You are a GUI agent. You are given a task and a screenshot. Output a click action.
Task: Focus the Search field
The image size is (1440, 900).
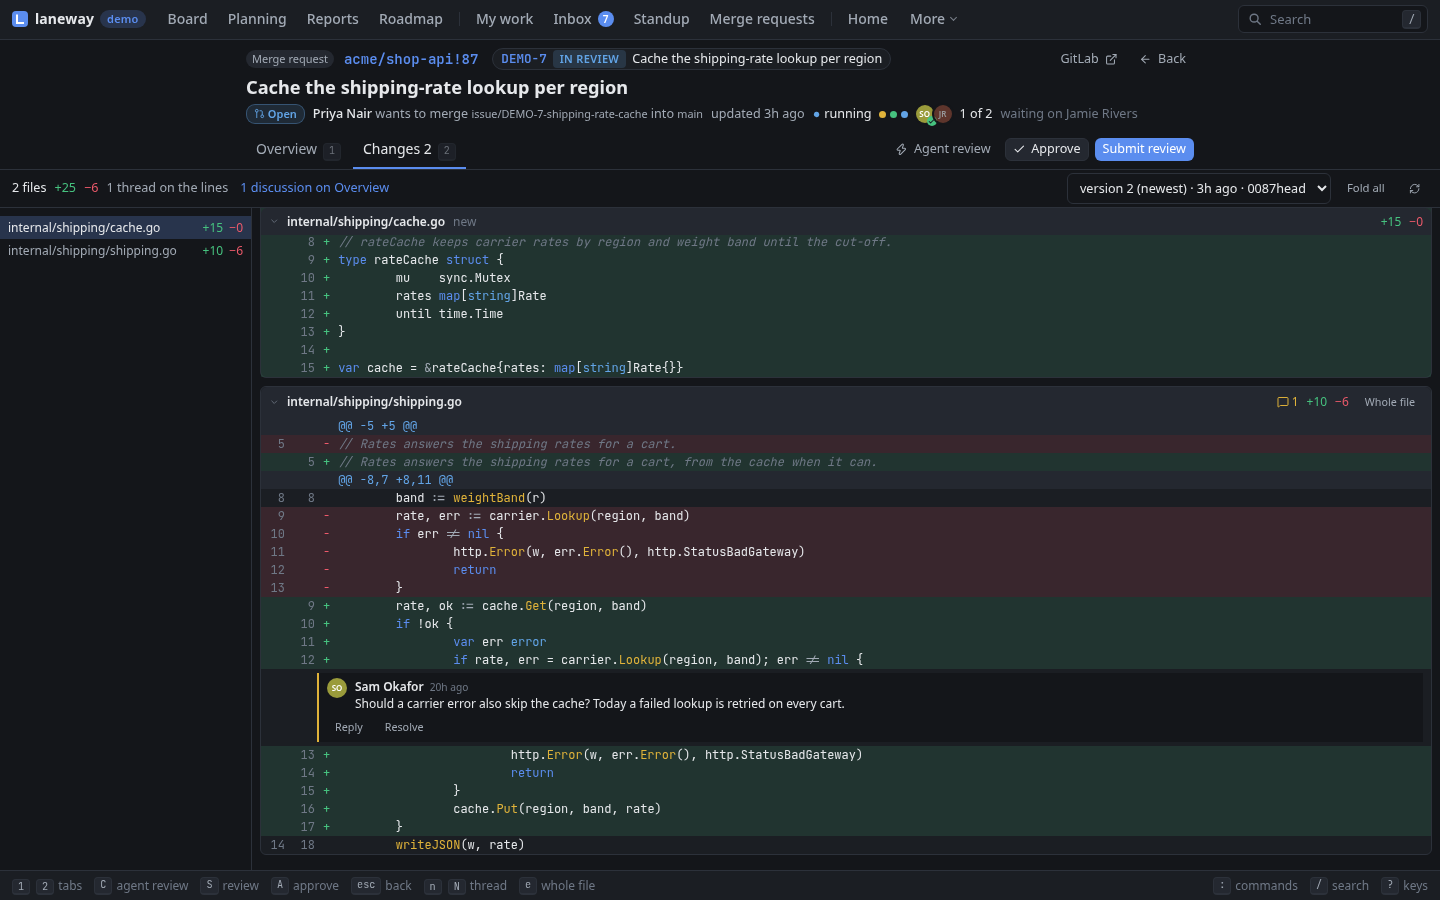click(x=1332, y=19)
